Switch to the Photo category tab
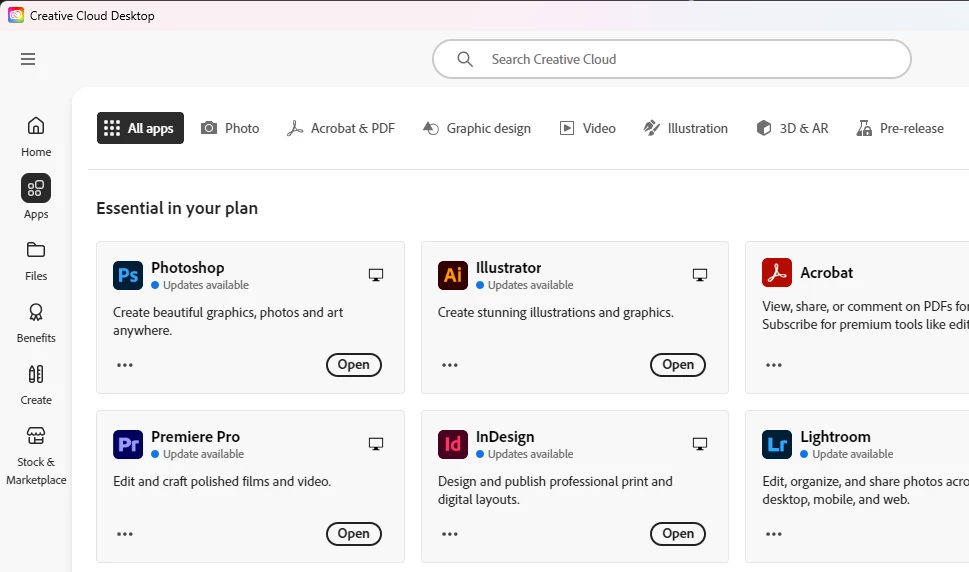 tap(230, 128)
